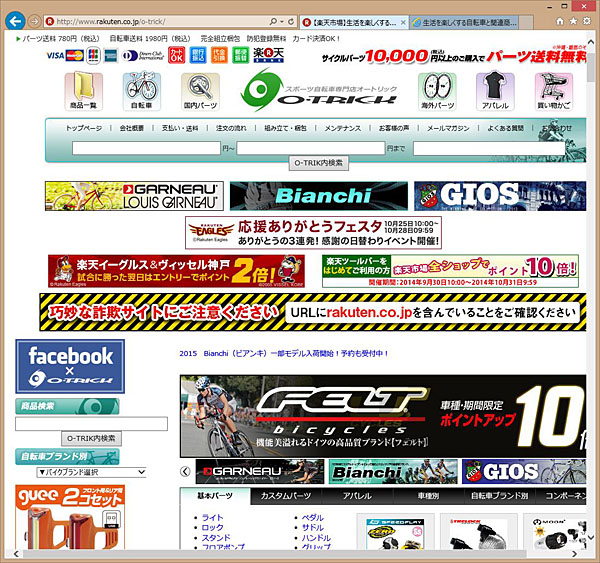Switch to the 基本パーツ tab
This screenshot has width=600, height=563.
pyautogui.click(x=215, y=496)
